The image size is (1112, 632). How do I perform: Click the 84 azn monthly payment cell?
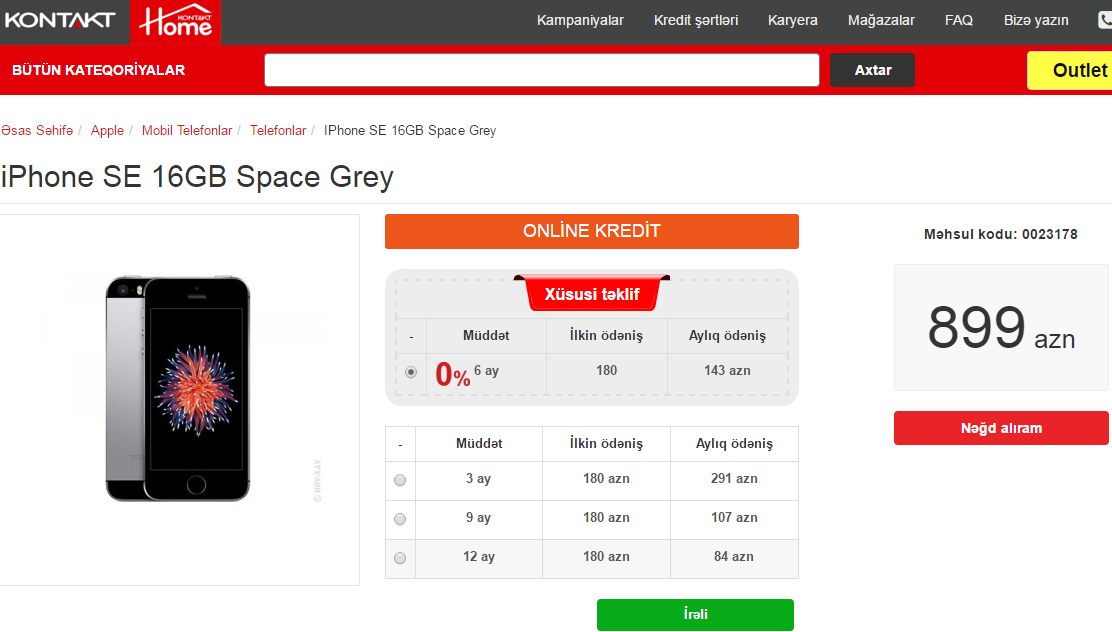coord(734,557)
